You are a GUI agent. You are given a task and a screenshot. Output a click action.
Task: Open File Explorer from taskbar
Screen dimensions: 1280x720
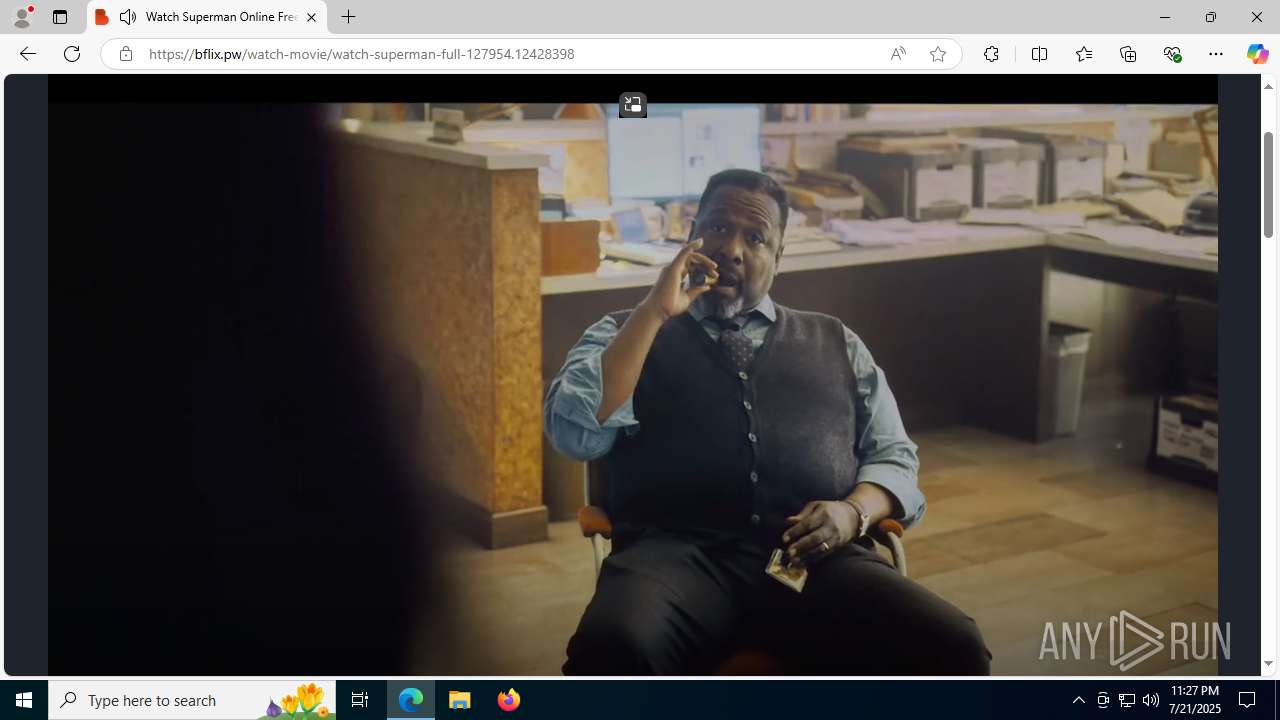(460, 700)
